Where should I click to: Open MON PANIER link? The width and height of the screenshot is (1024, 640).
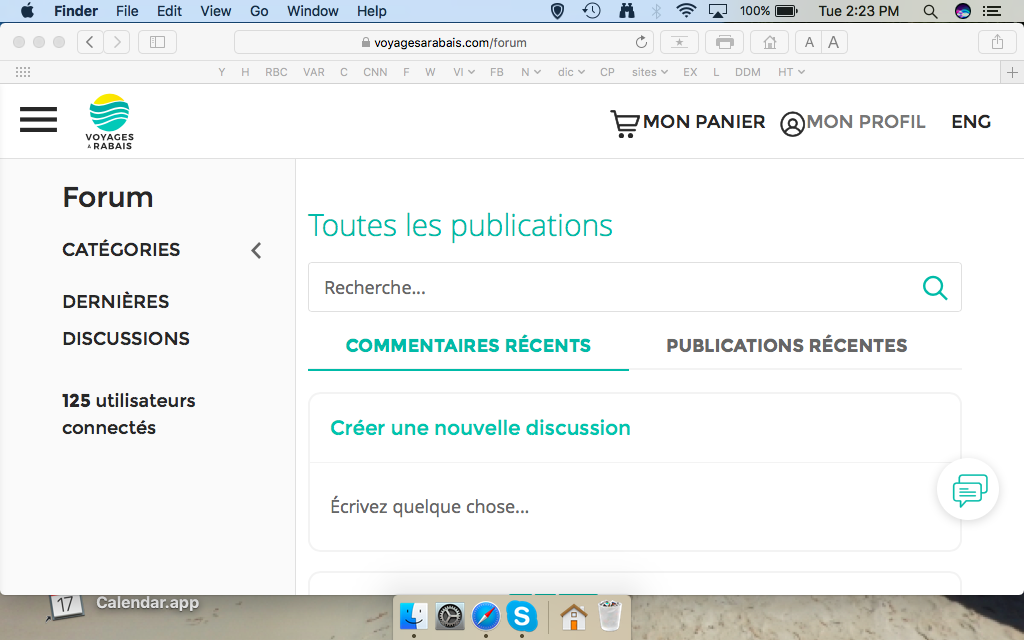point(703,121)
